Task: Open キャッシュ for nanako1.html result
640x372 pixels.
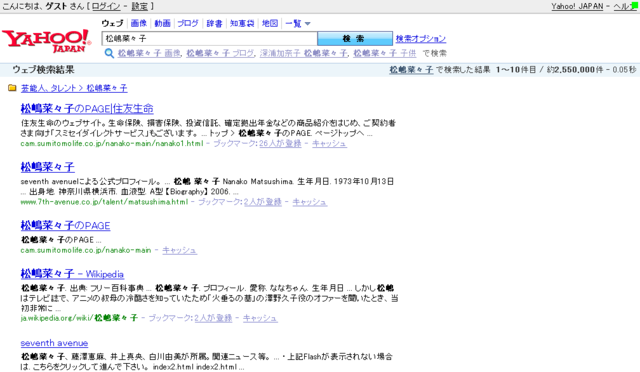Action: (x=329, y=143)
